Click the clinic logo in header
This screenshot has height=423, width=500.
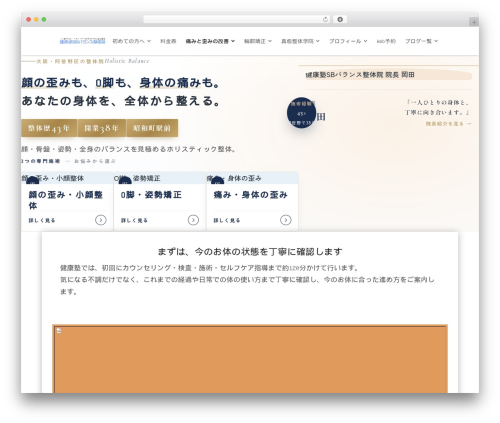click(x=82, y=41)
